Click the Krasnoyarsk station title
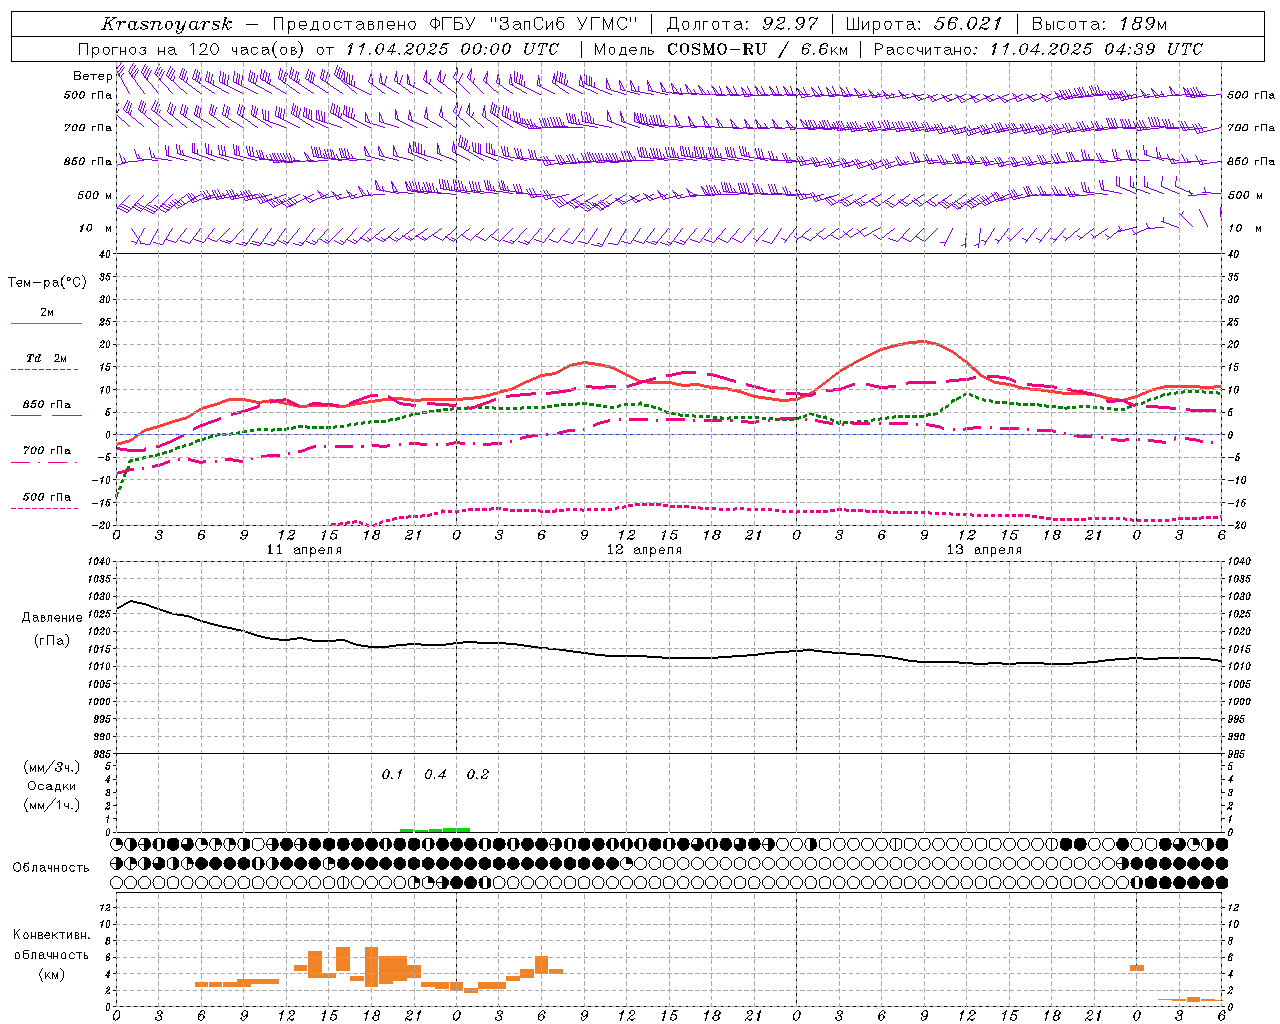This screenshot has height=1024, width=1280. (x=166, y=24)
